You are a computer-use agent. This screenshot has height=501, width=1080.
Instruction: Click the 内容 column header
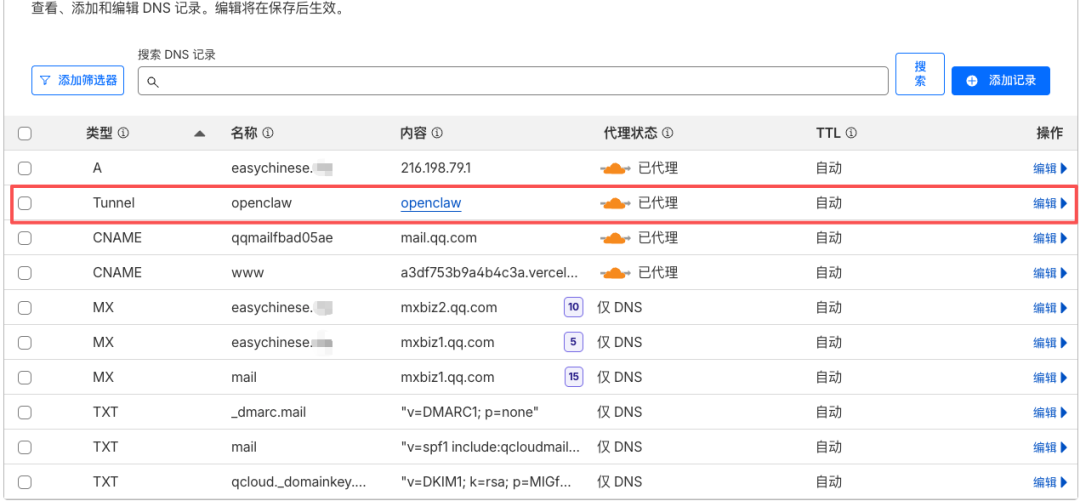coord(414,133)
